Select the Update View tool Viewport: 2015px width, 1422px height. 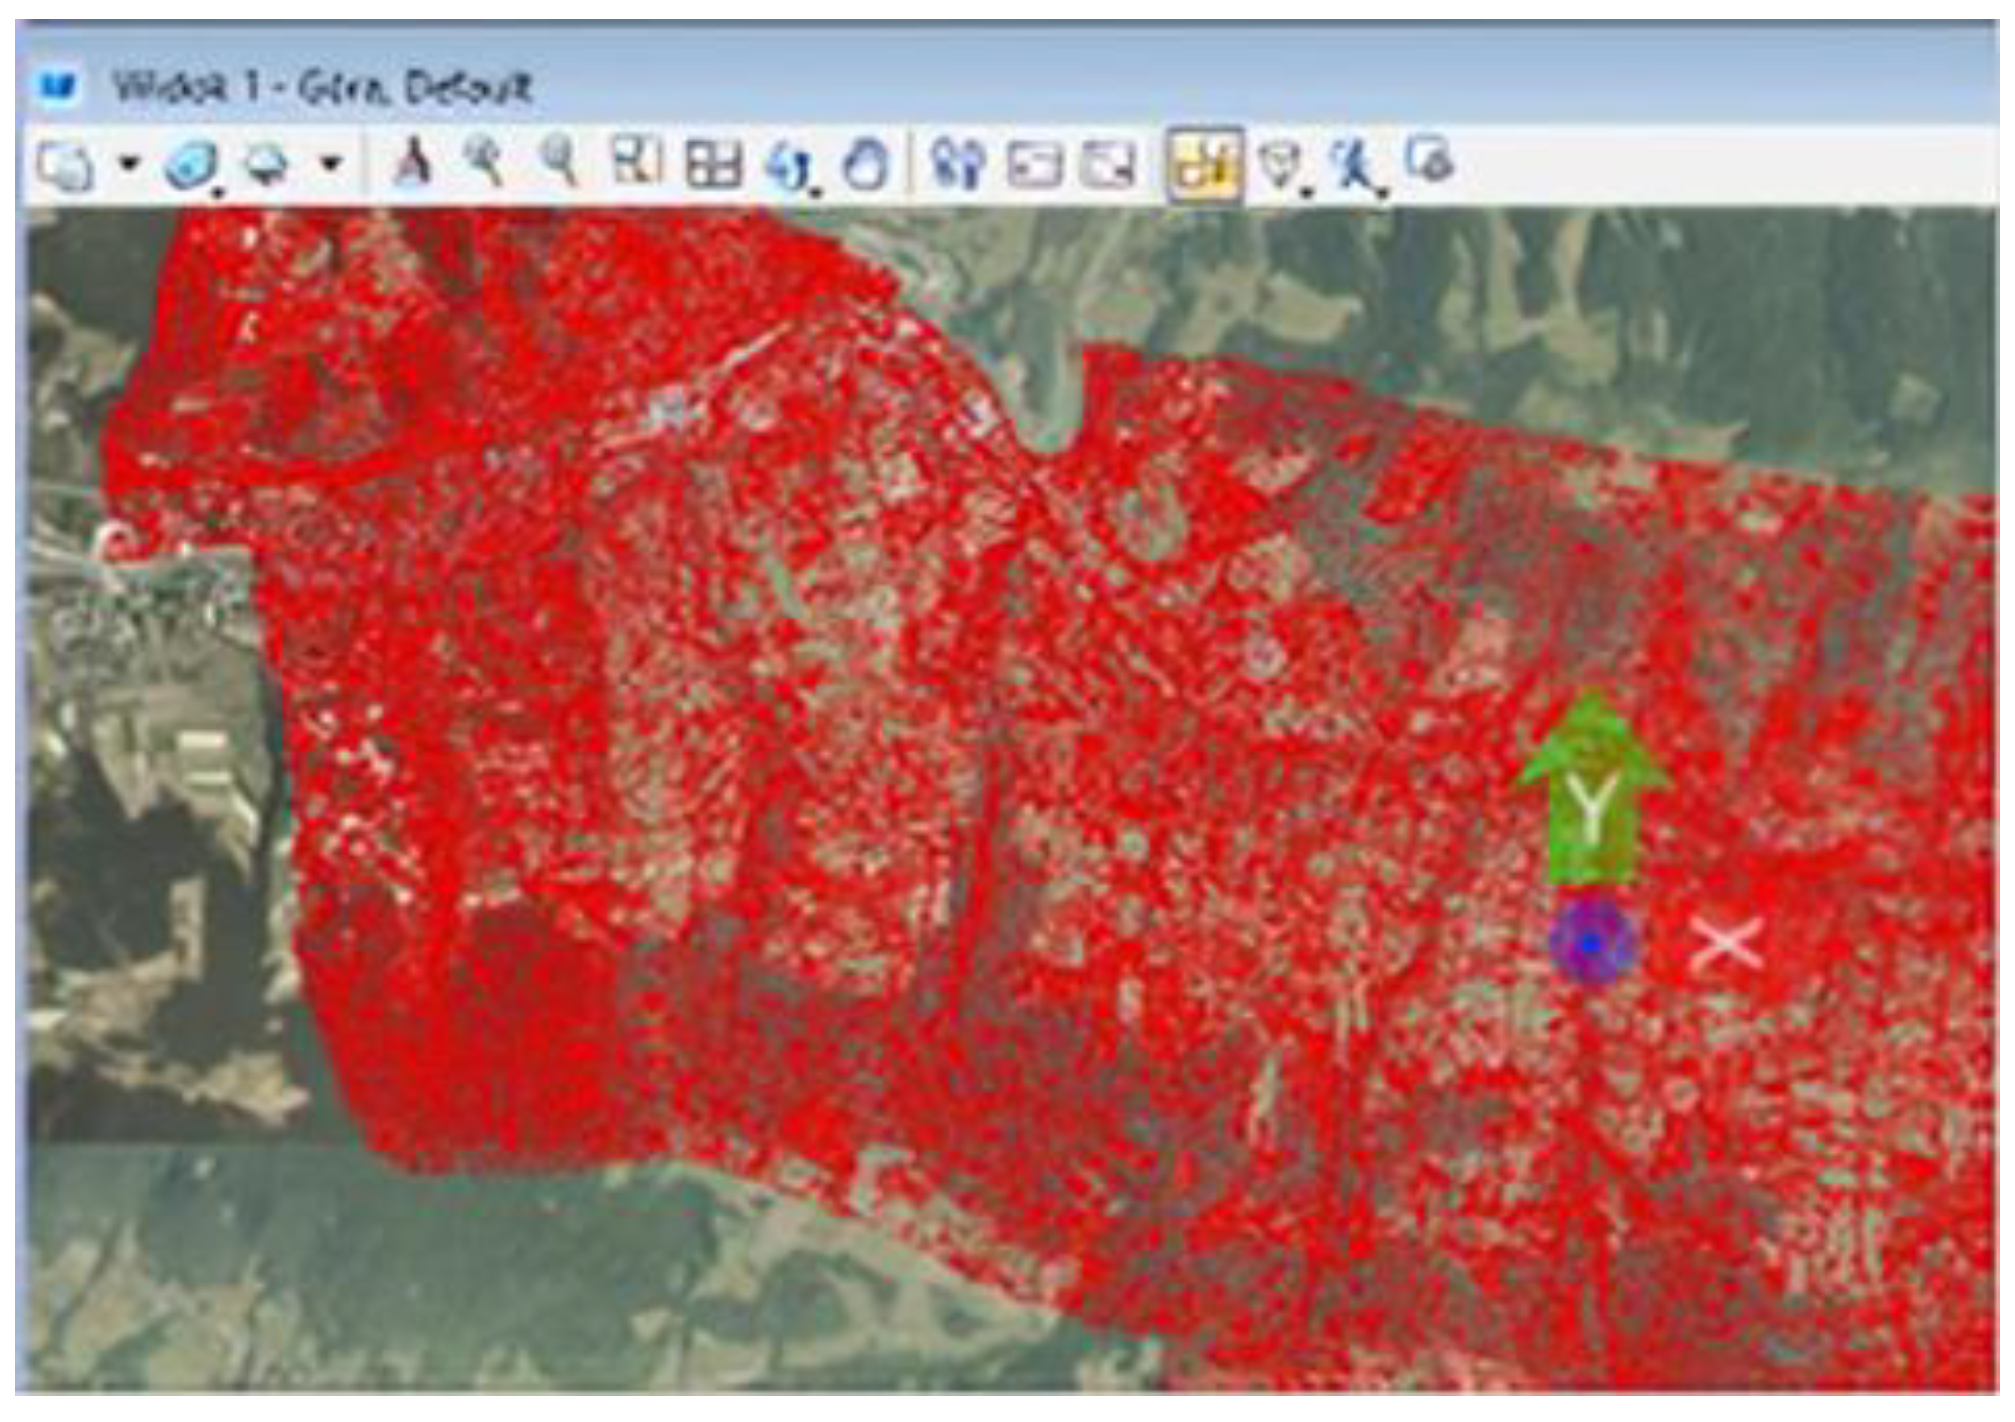(411, 162)
